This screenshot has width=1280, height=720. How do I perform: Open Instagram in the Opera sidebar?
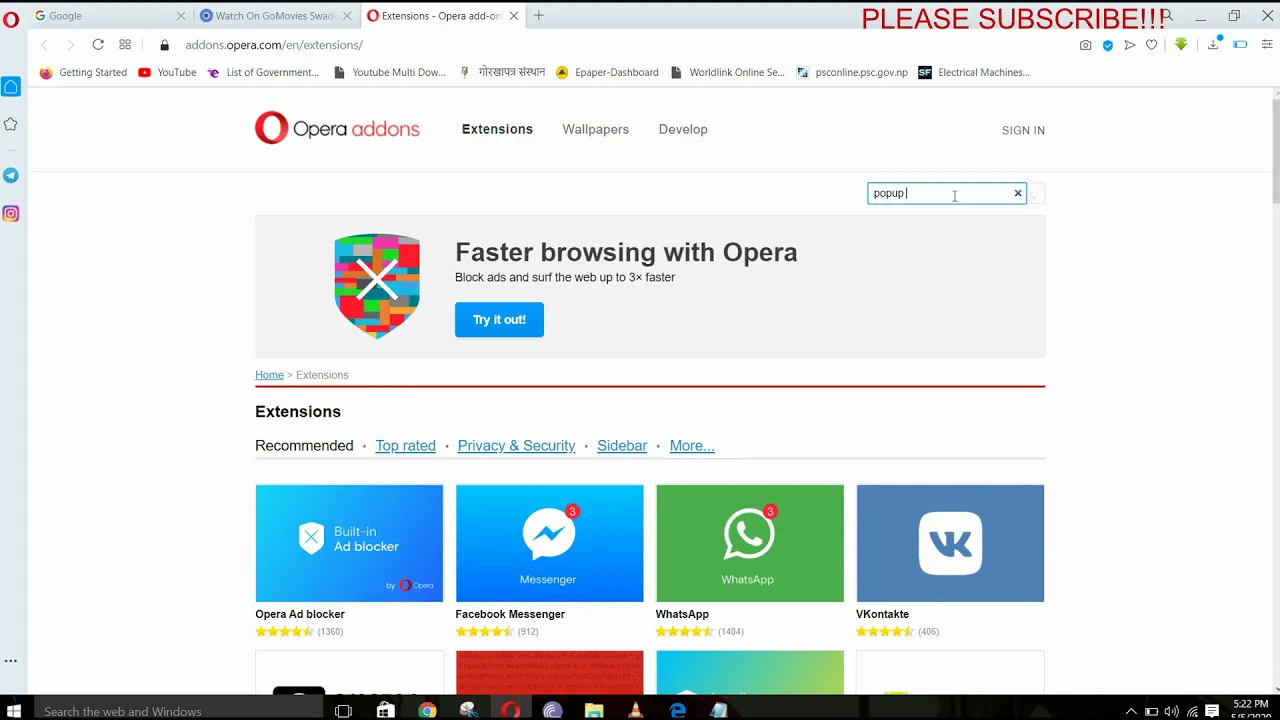pyautogui.click(x=11, y=213)
